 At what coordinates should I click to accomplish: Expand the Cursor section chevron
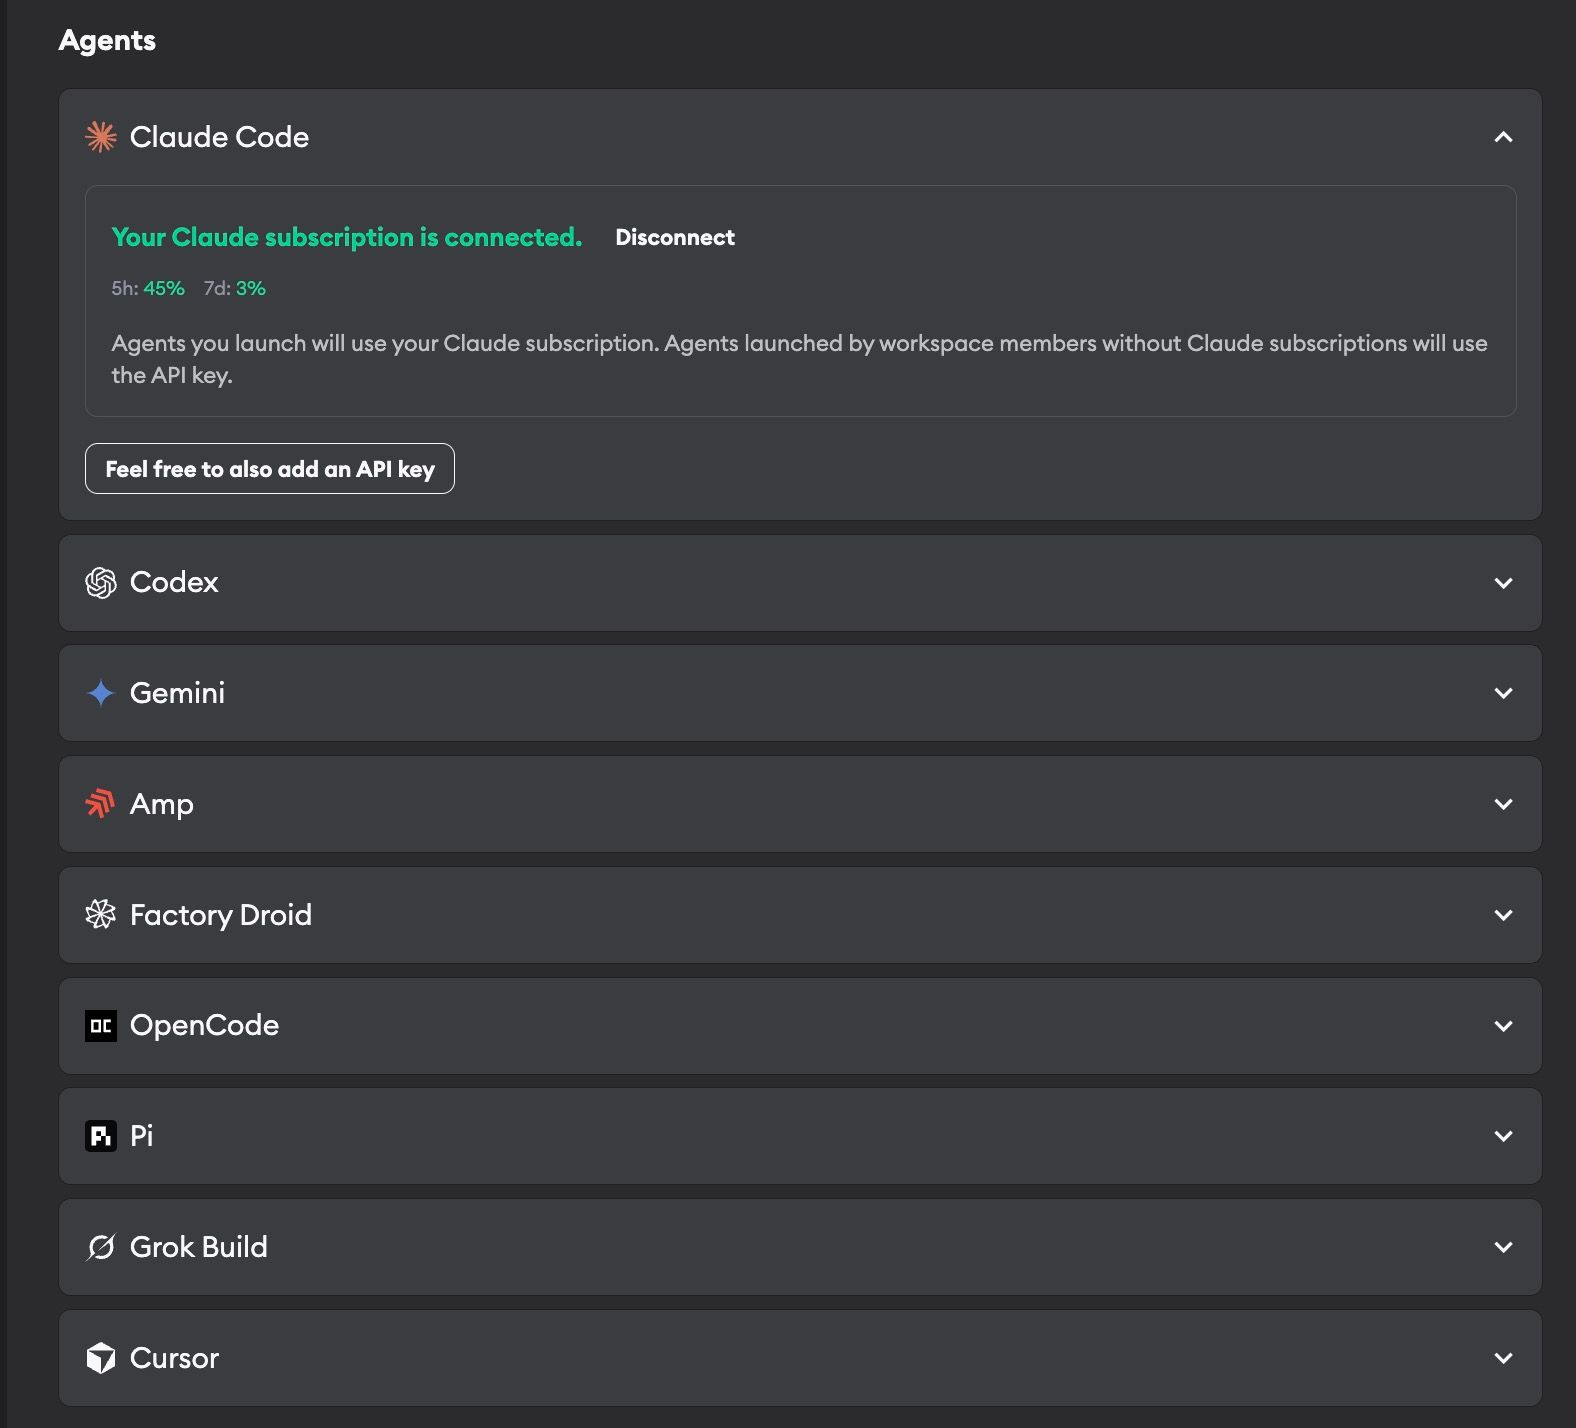[x=1503, y=1358]
